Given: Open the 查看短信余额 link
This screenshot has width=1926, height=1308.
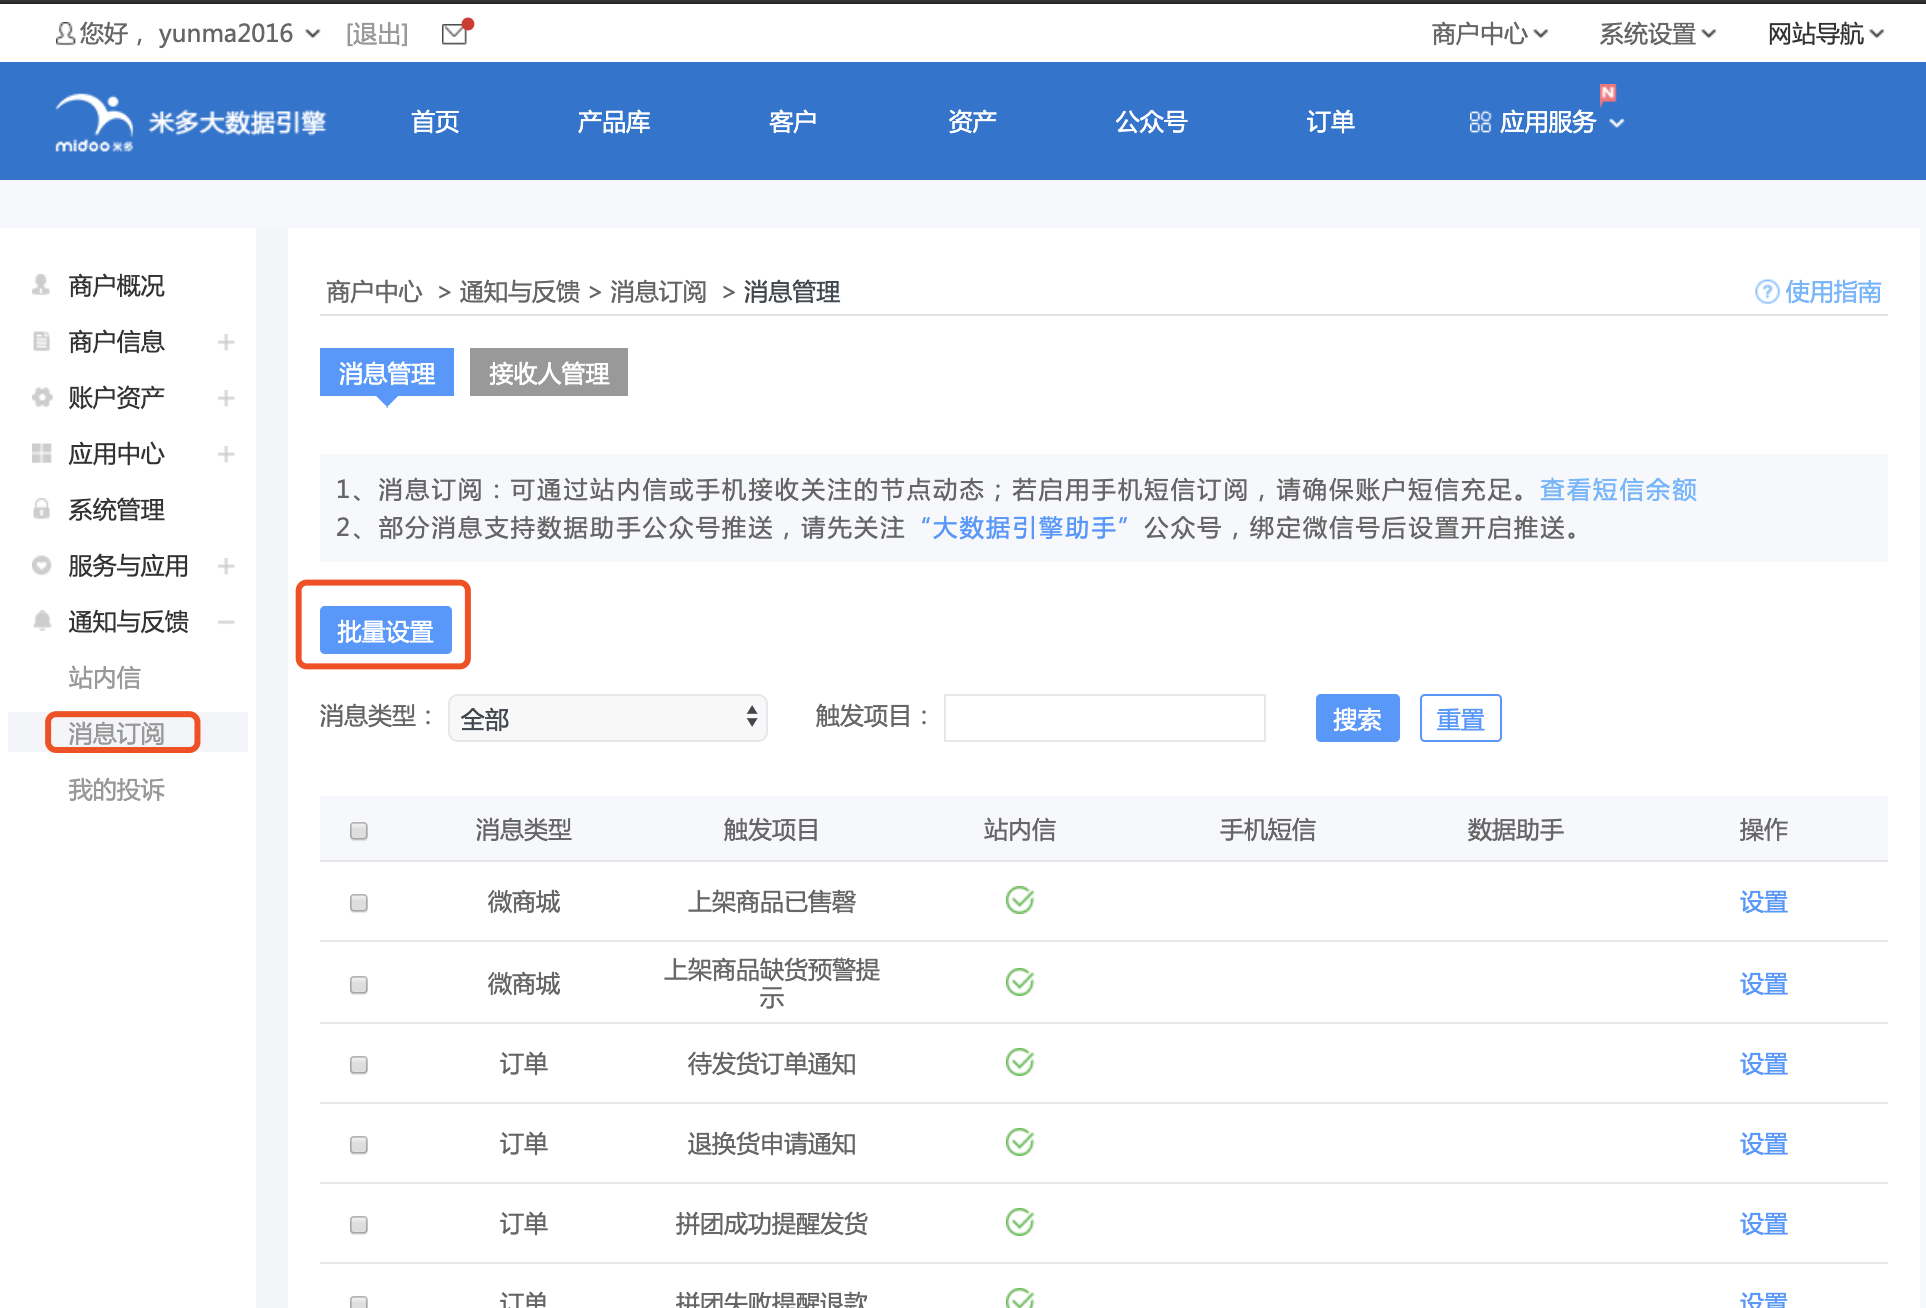Looking at the screenshot, I should click(1618, 490).
